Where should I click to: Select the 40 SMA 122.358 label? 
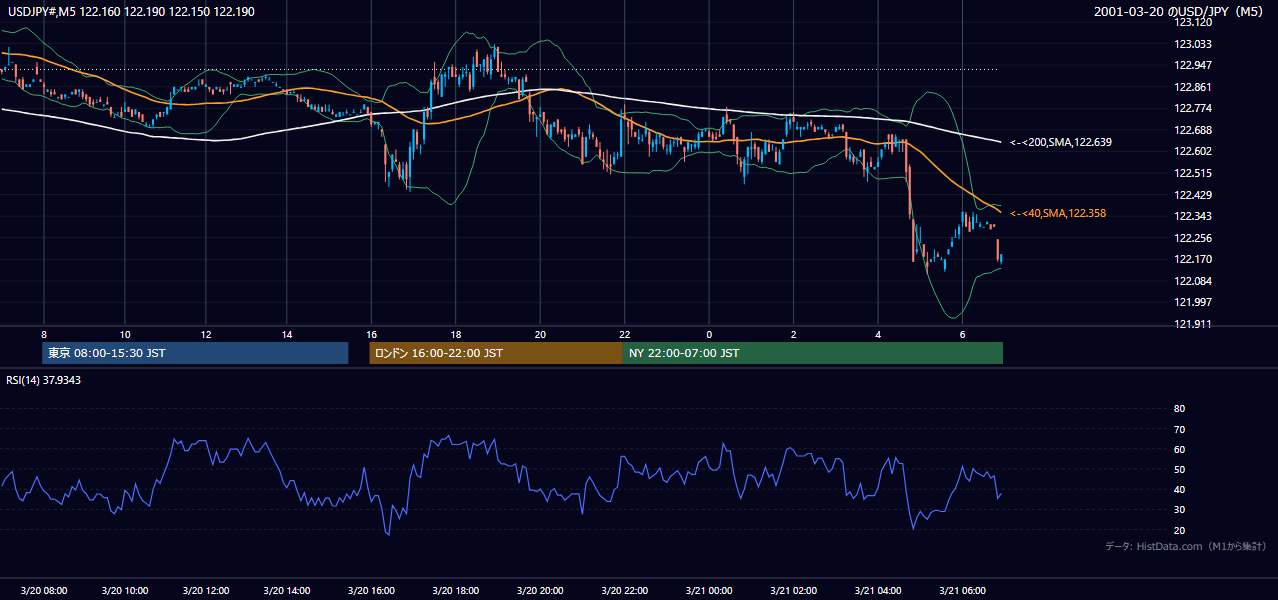point(1057,213)
